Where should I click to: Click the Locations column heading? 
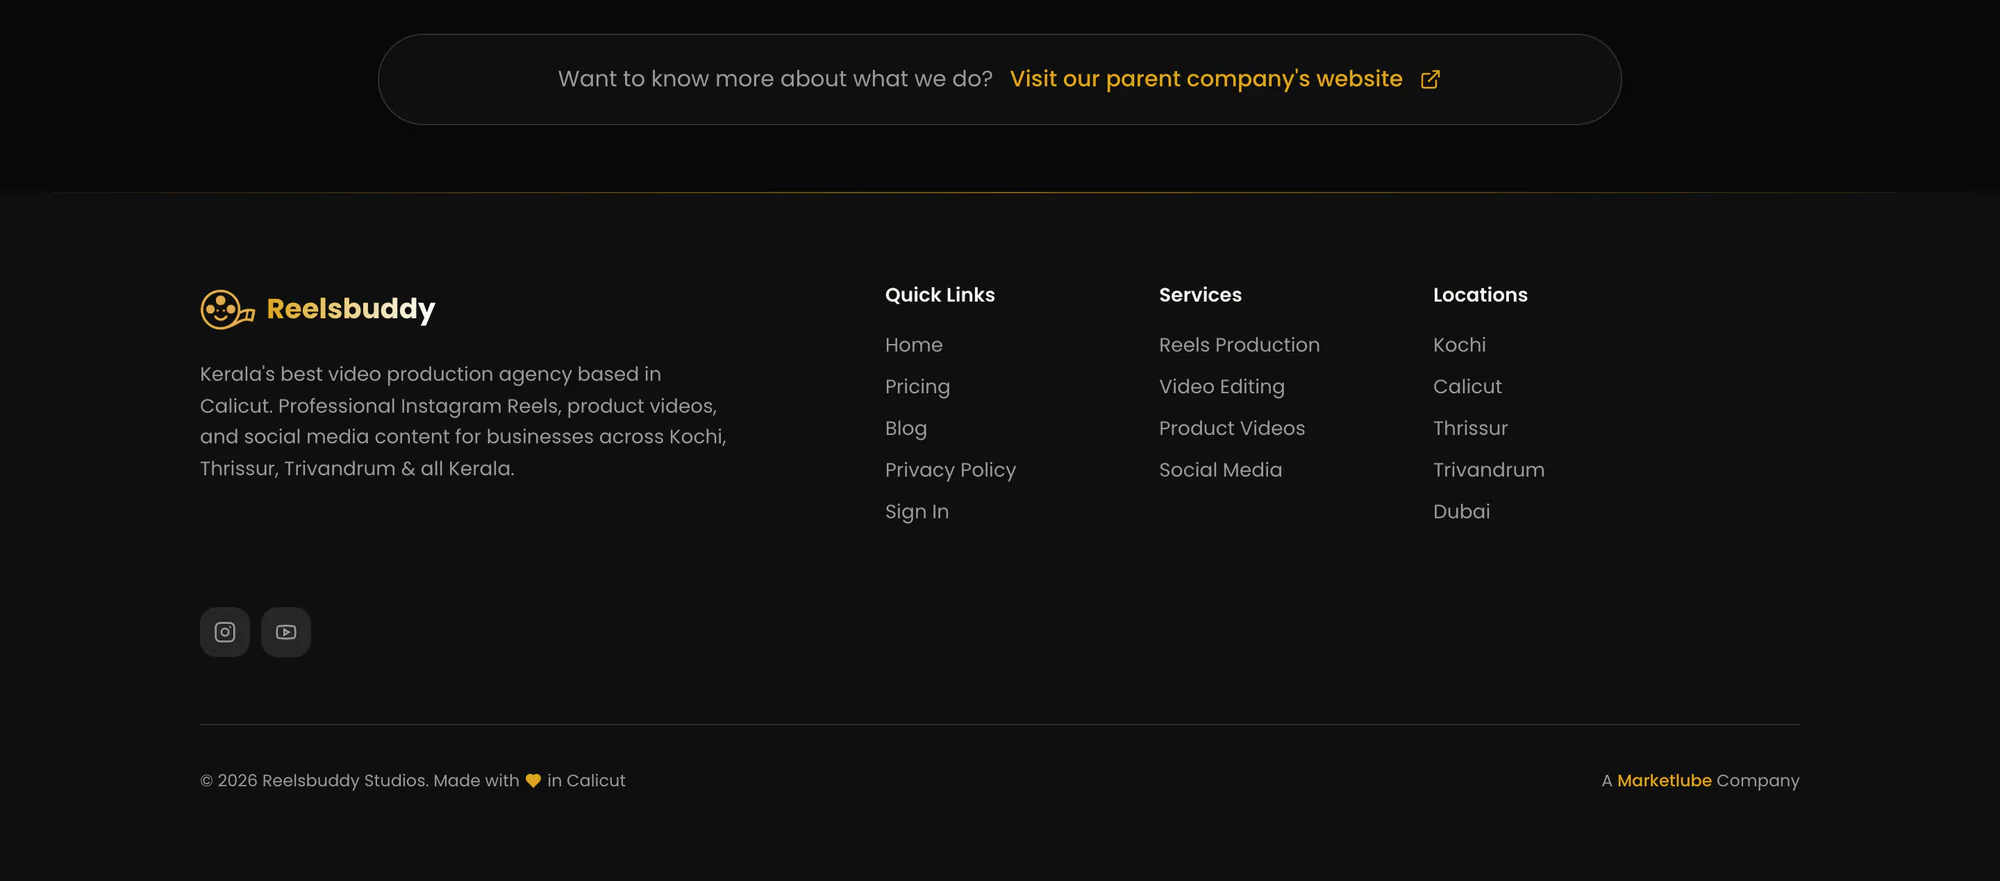[x=1480, y=295]
